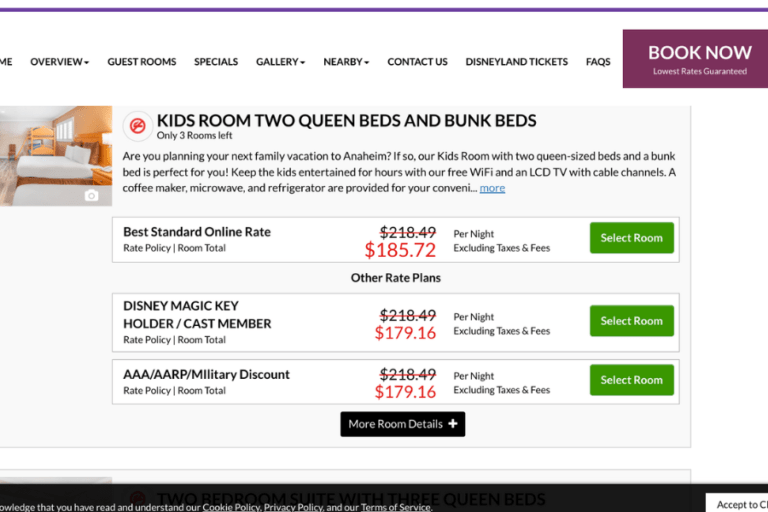The height and width of the screenshot is (512, 768).
Task: Expand the Nearby dropdown menu
Action: coord(346,62)
